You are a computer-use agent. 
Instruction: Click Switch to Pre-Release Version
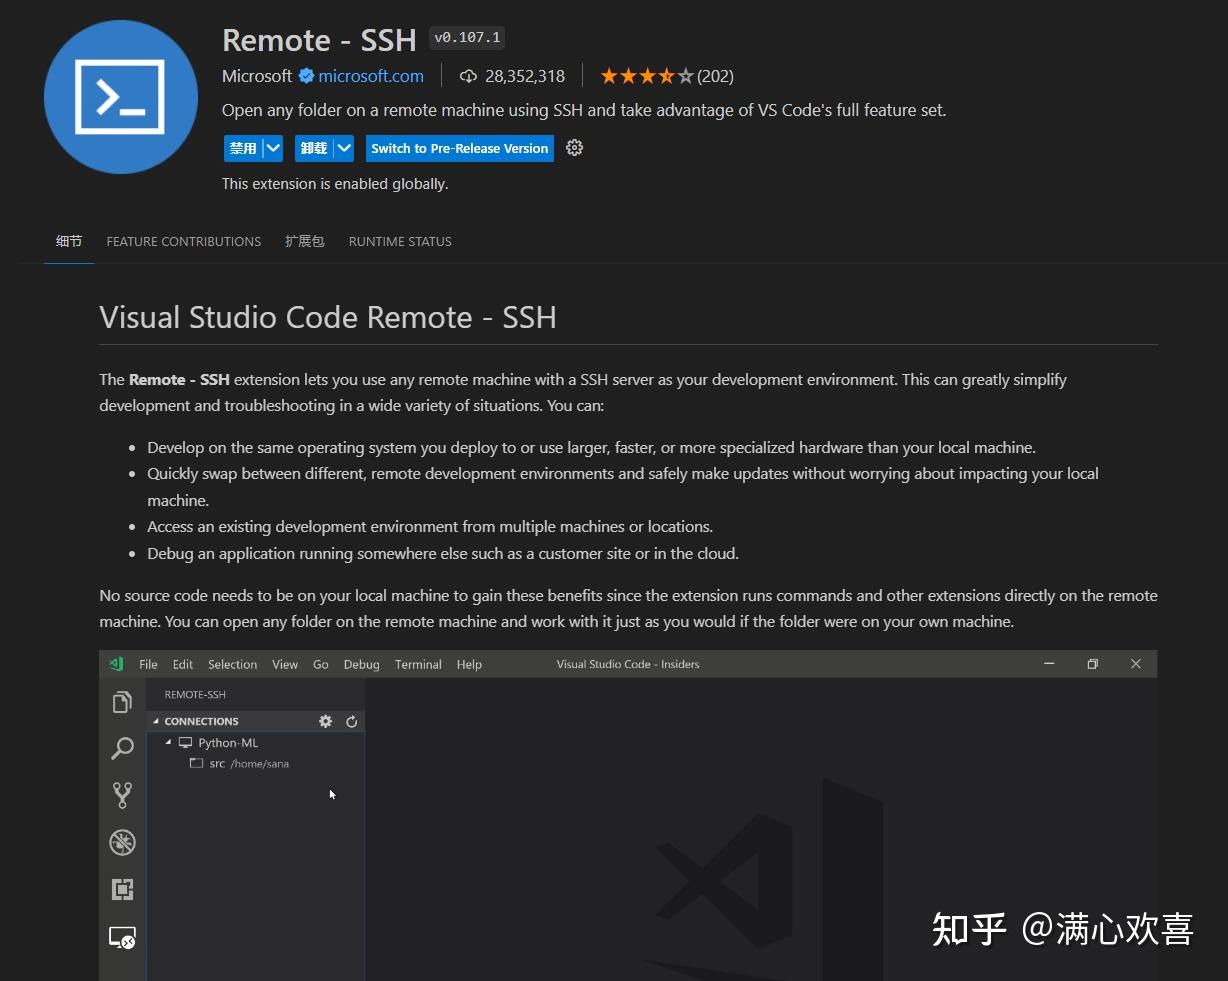[x=459, y=147]
